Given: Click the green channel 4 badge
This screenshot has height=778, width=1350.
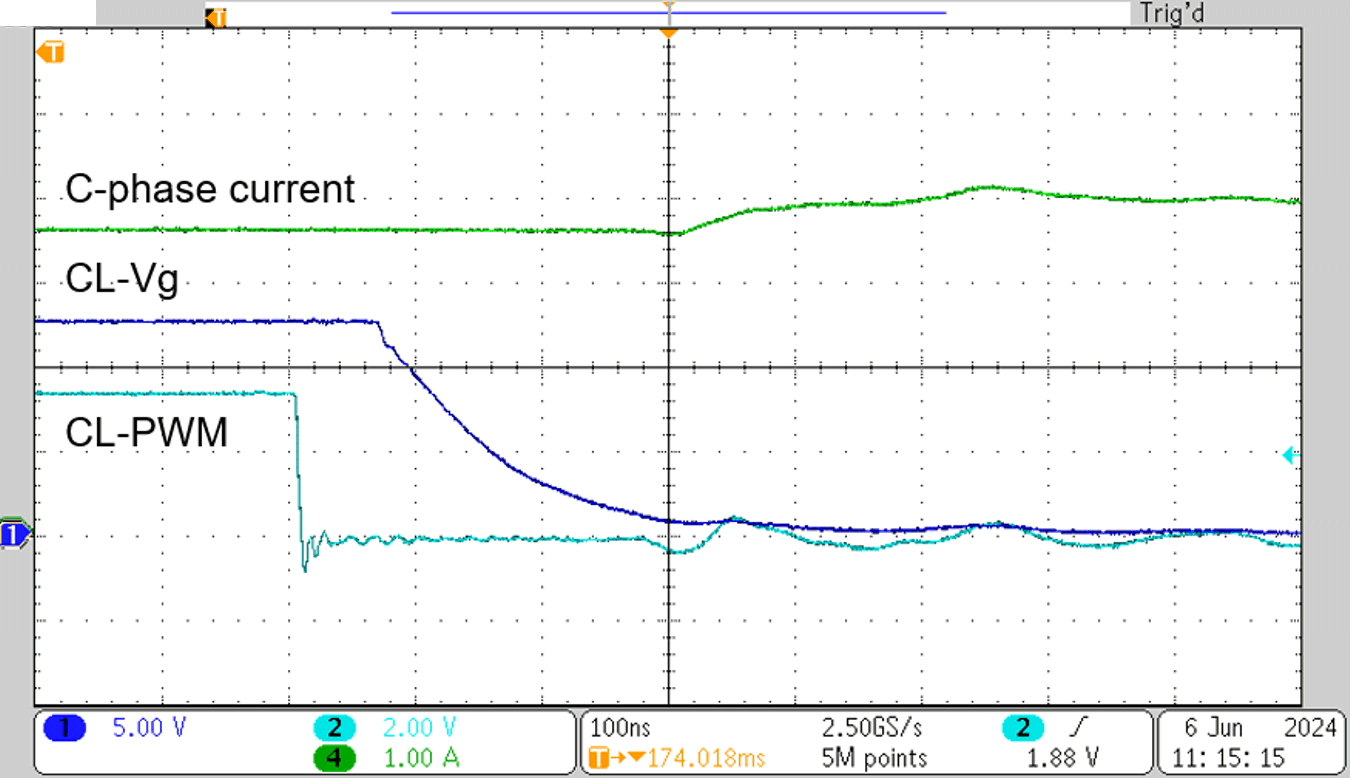Looking at the screenshot, I should pos(334,758).
